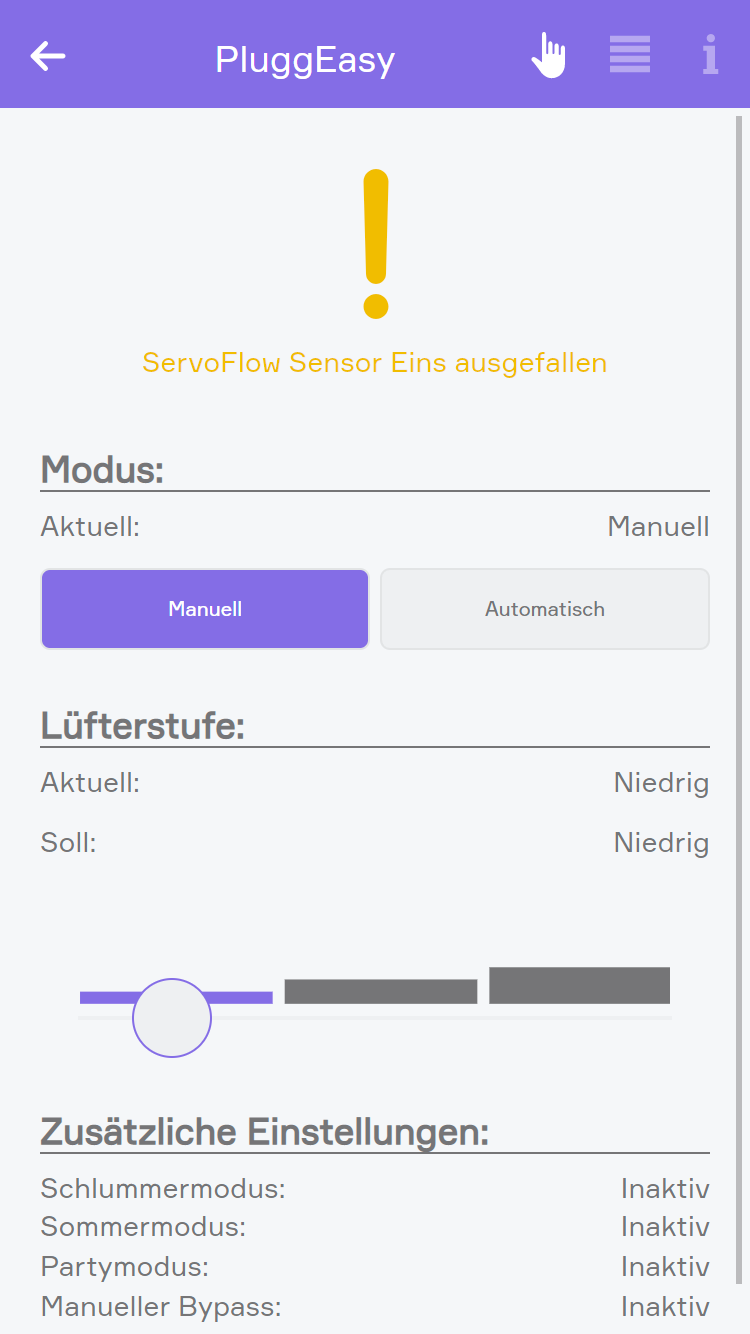This screenshot has width=750, height=1334.
Task: Tap the back arrow icon
Action: point(48,56)
